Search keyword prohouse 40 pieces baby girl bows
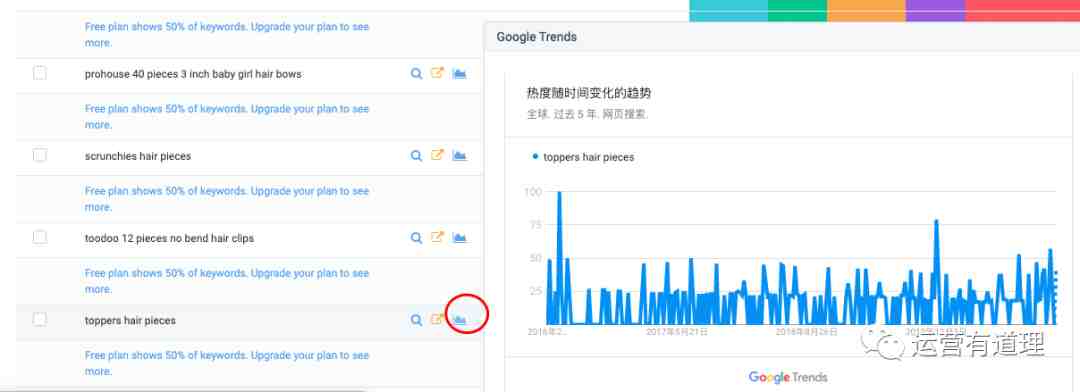1080x392 pixels. (x=416, y=74)
